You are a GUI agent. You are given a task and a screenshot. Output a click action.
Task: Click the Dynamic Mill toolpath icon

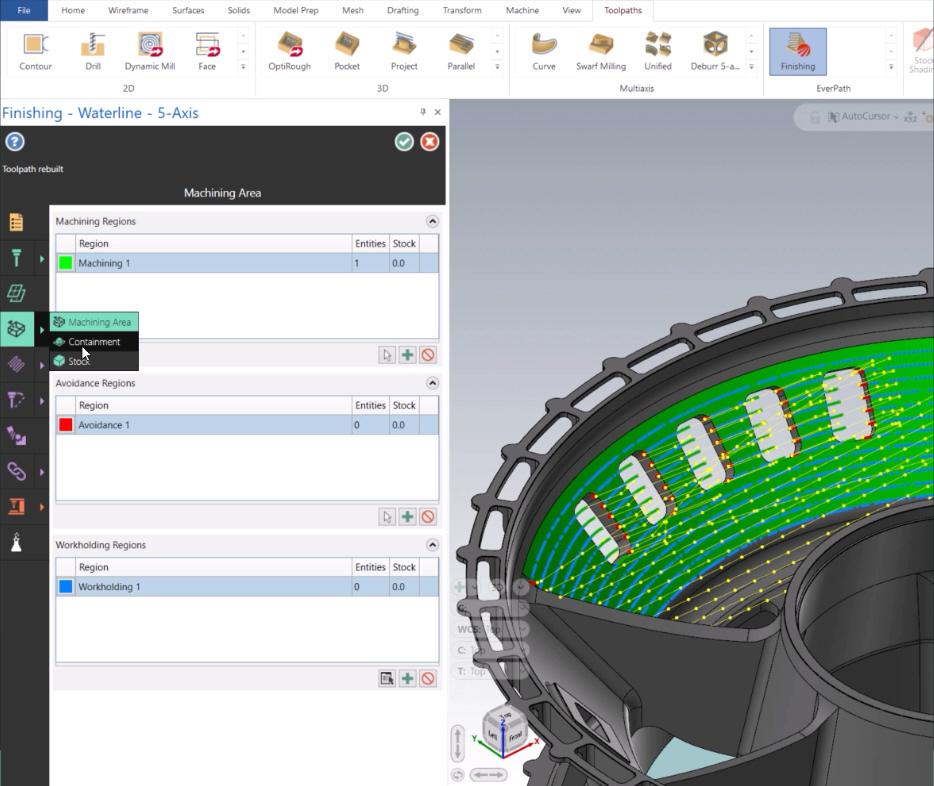click(150, 51)
